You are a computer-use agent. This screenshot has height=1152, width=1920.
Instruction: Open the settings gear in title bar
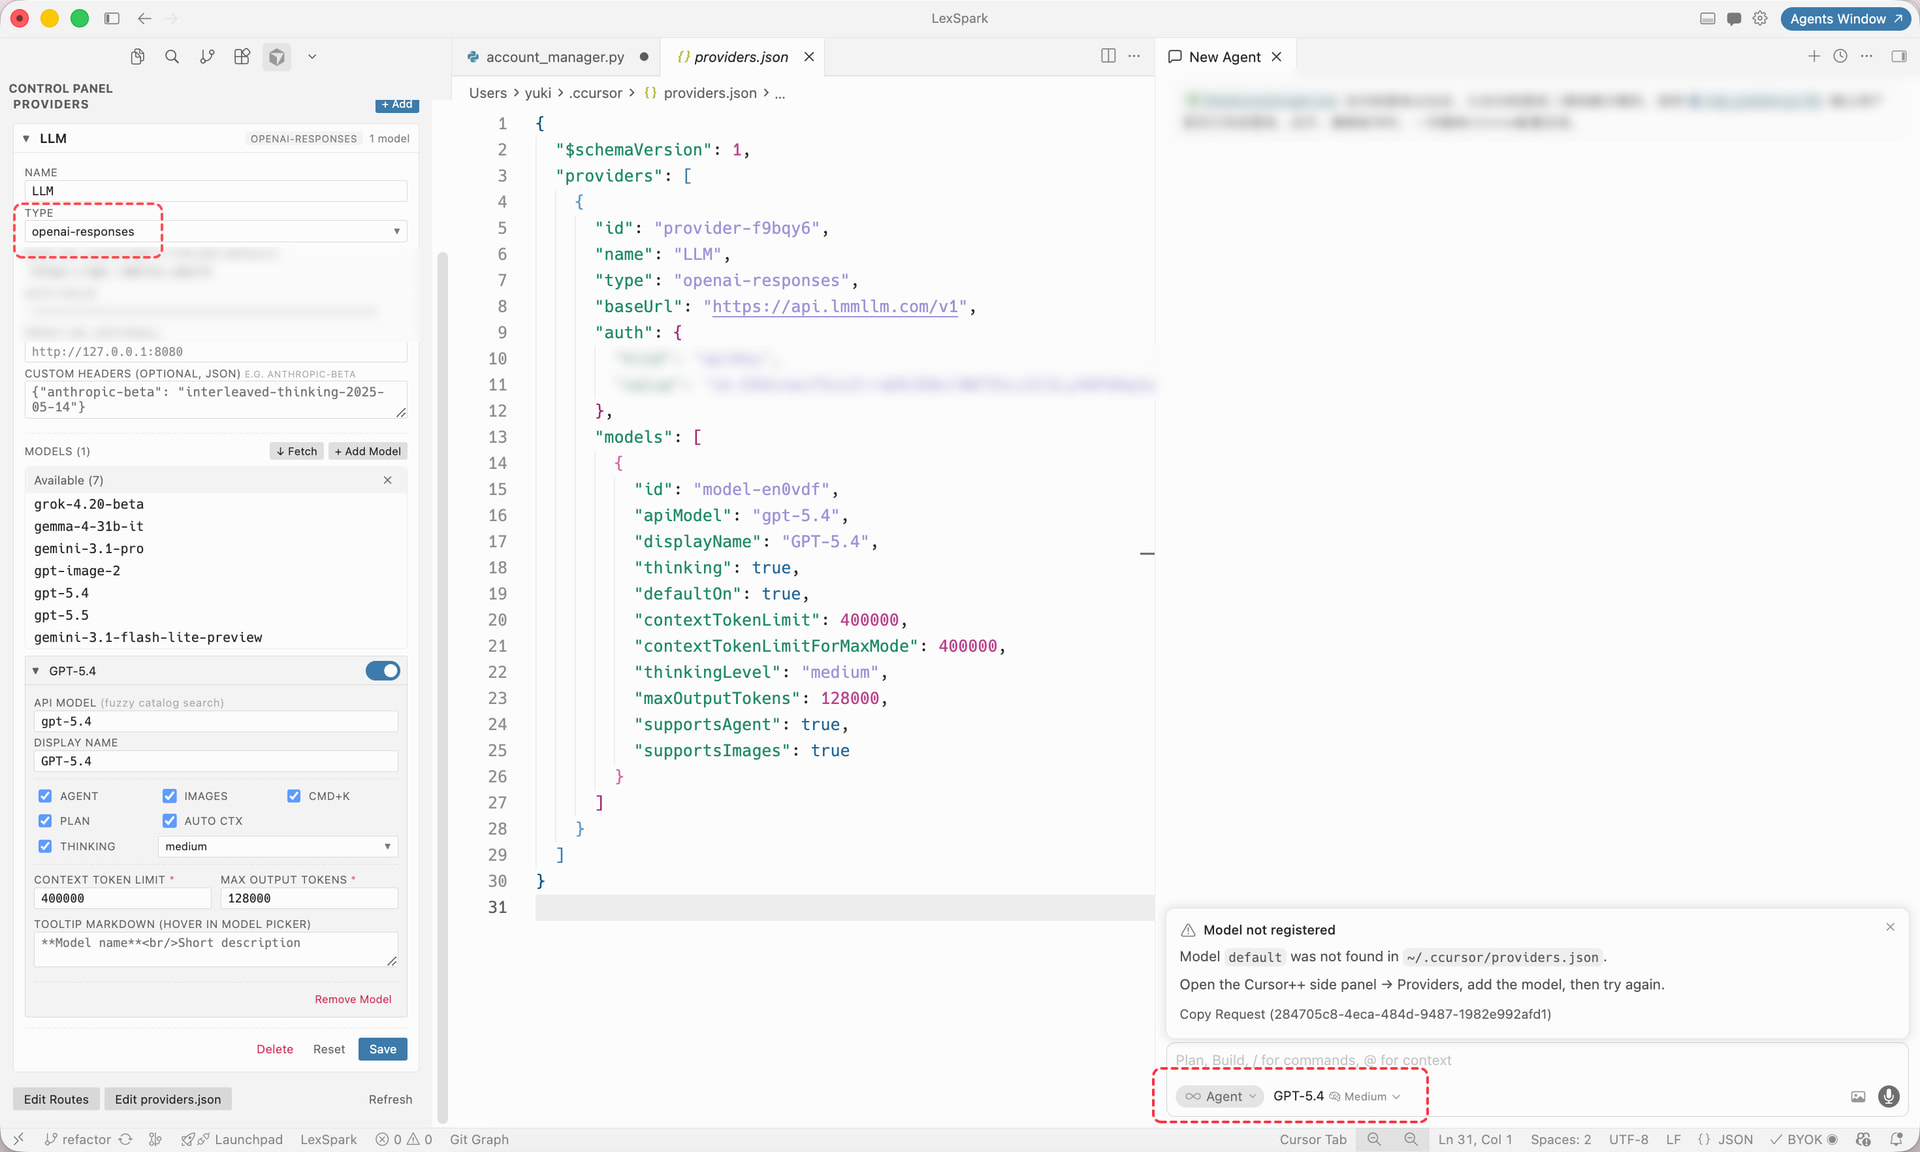(1760, 18)
